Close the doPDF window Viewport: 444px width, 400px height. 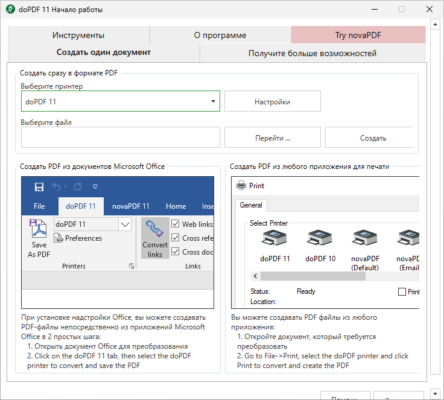429,9
